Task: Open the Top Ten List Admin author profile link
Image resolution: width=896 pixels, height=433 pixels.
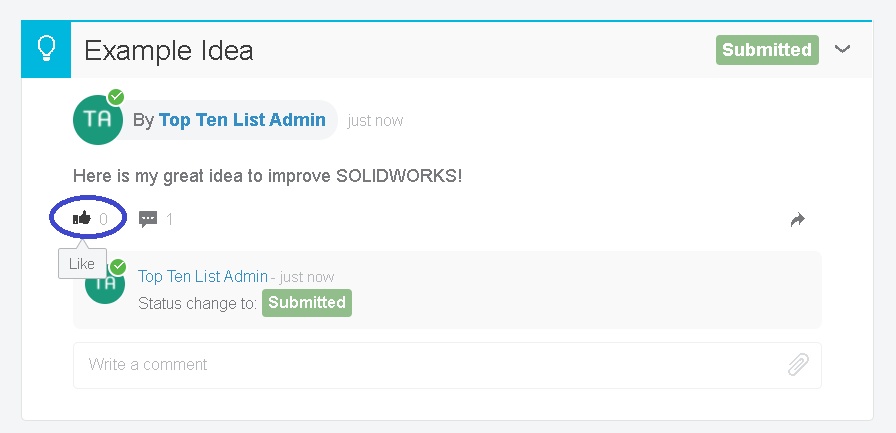Action: pos(242,120)
